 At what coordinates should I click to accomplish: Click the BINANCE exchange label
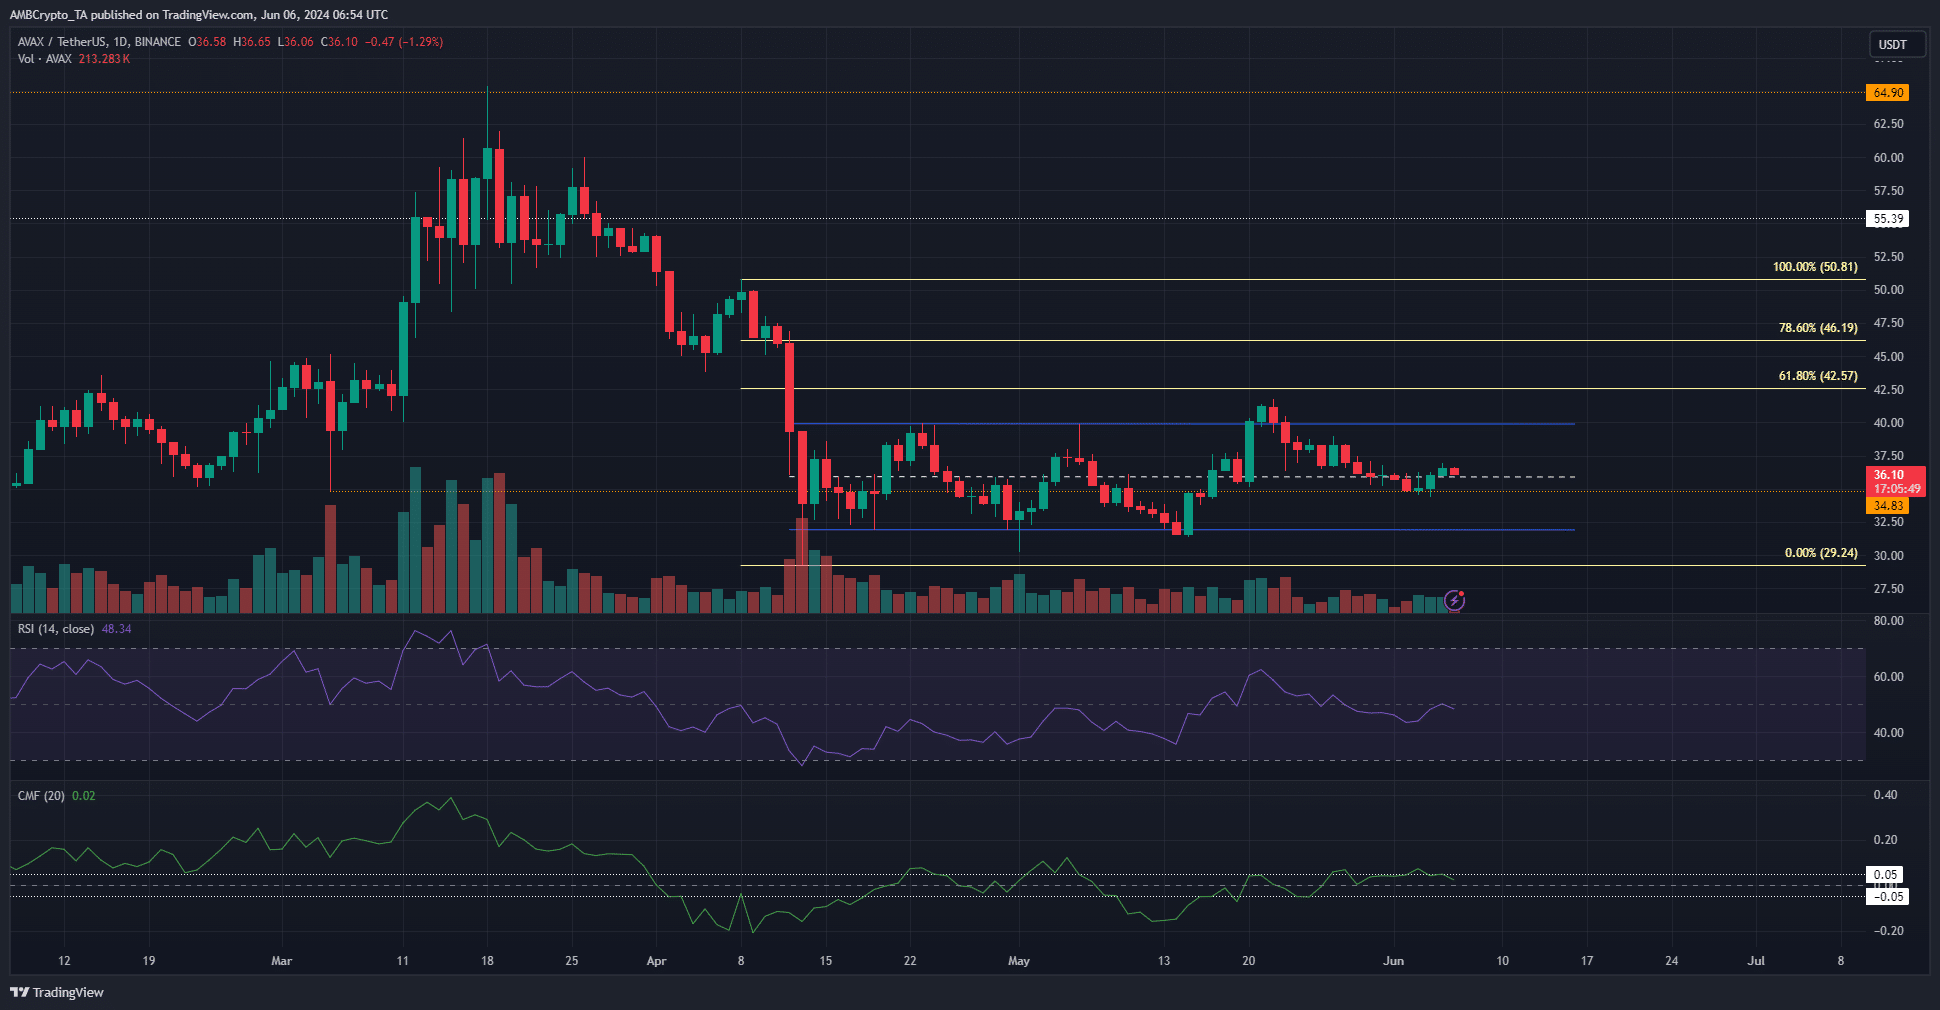pos(158,42)
